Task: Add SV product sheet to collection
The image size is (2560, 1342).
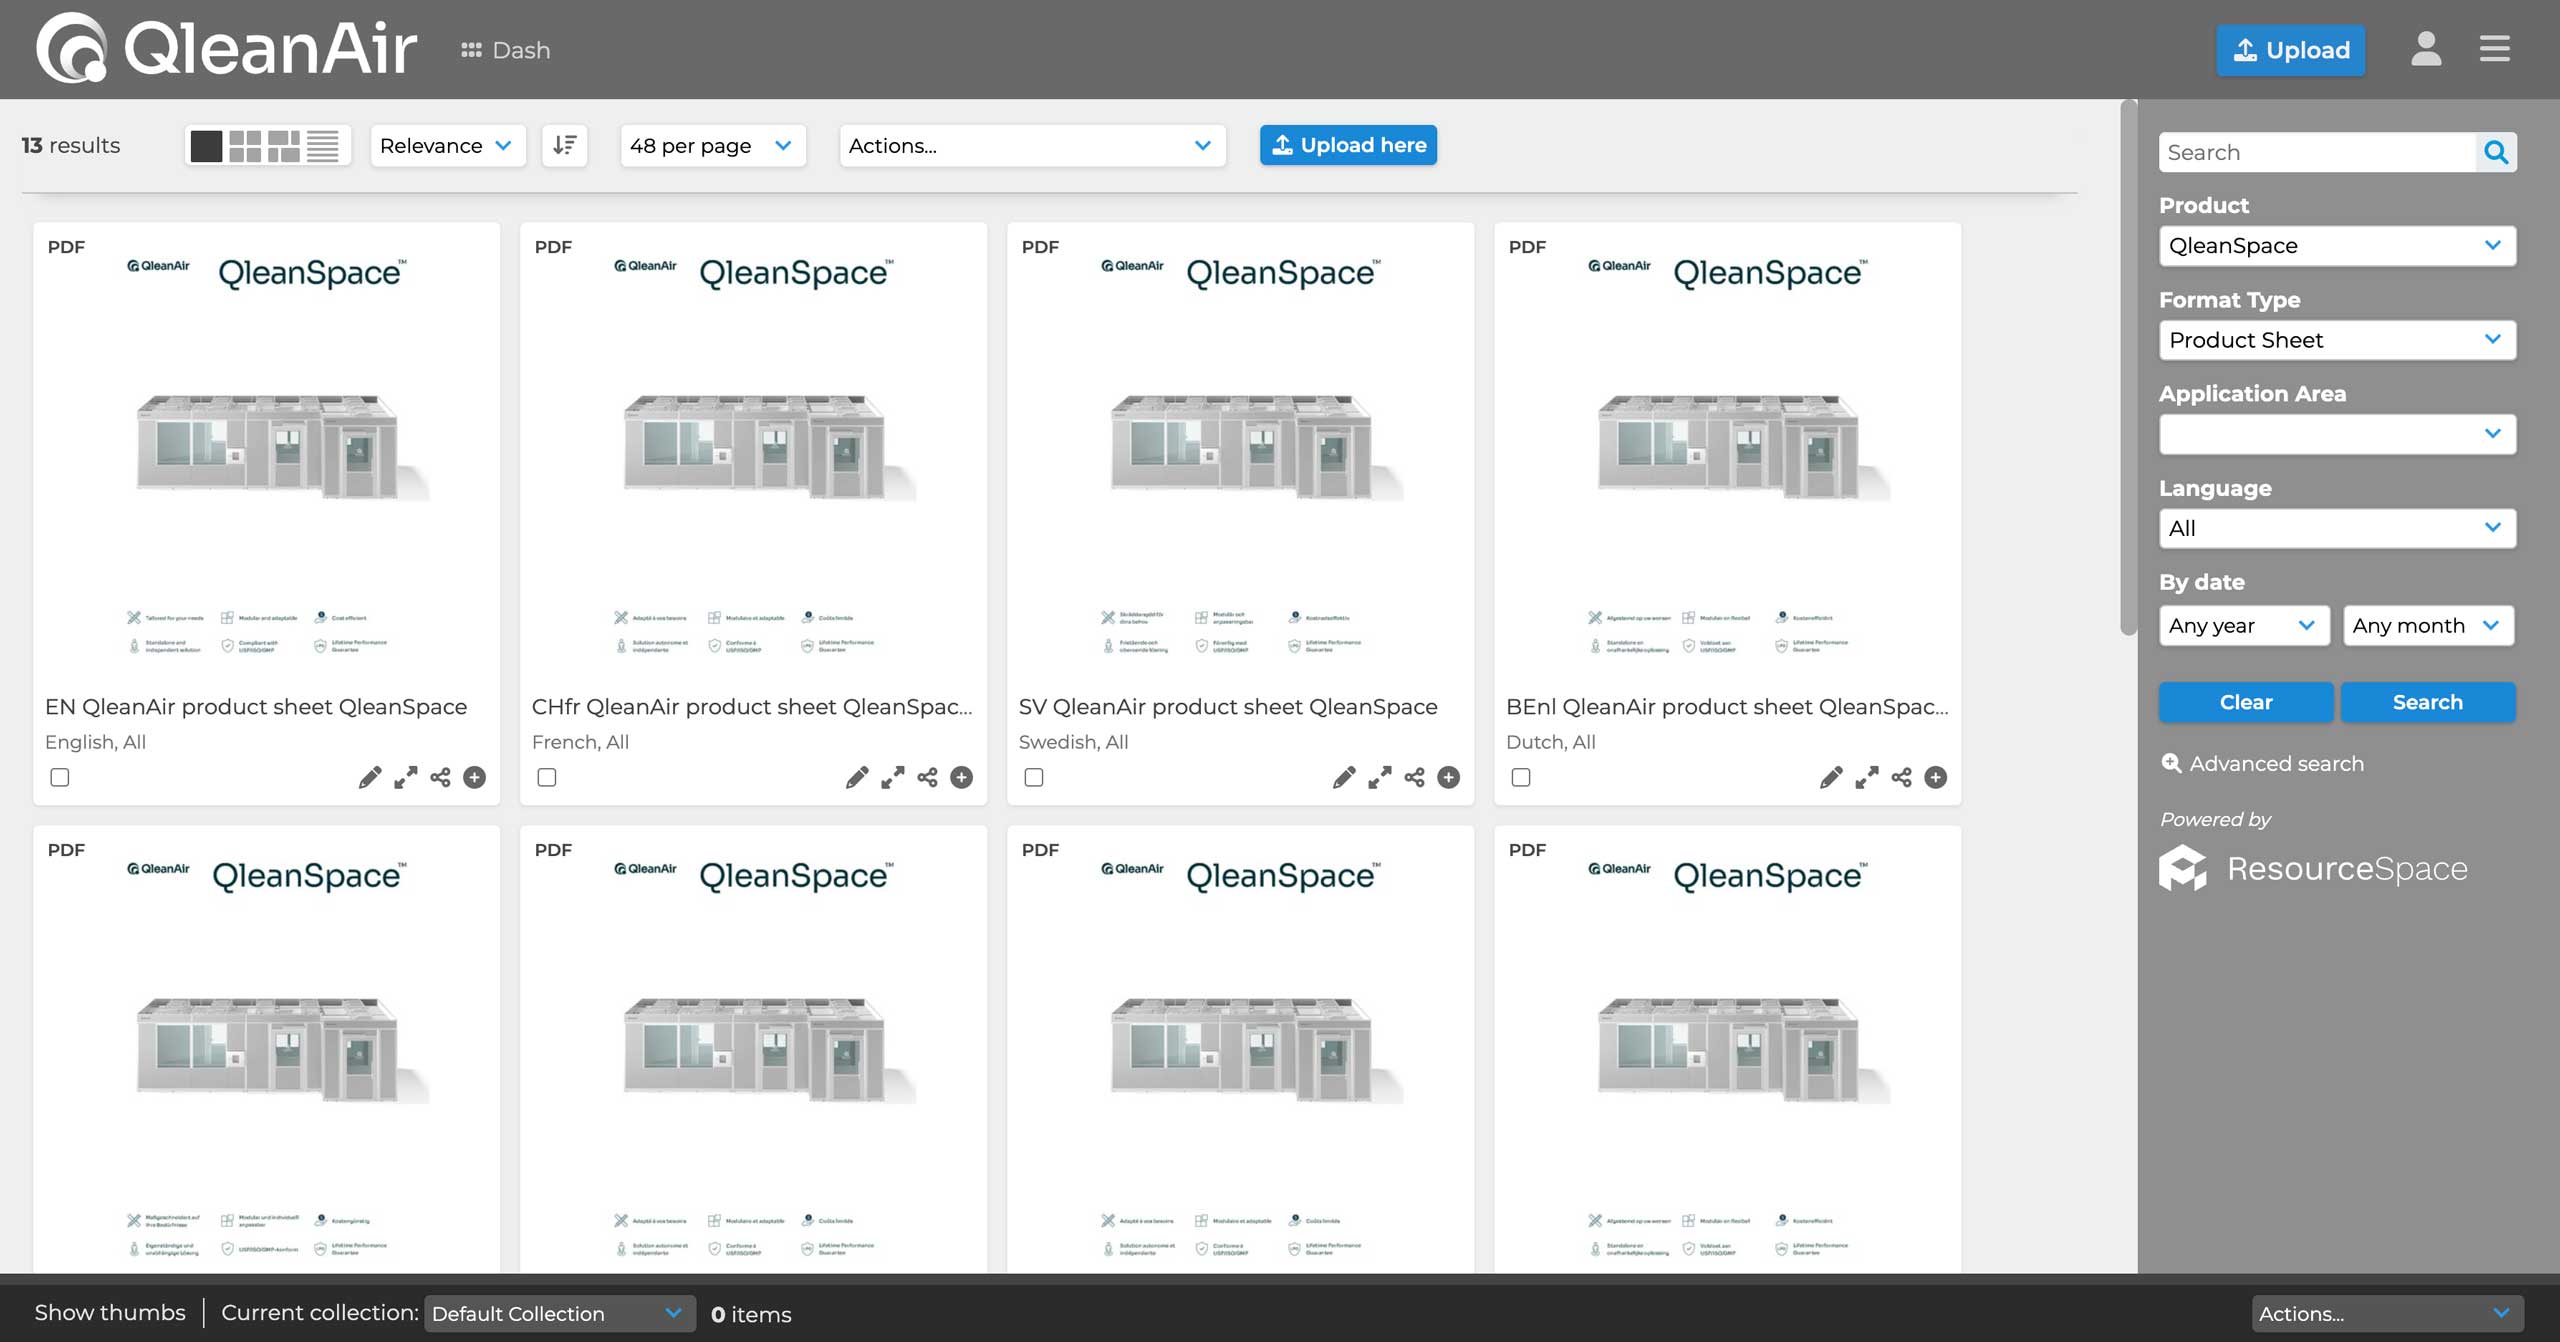Action: click(1449, 777)
